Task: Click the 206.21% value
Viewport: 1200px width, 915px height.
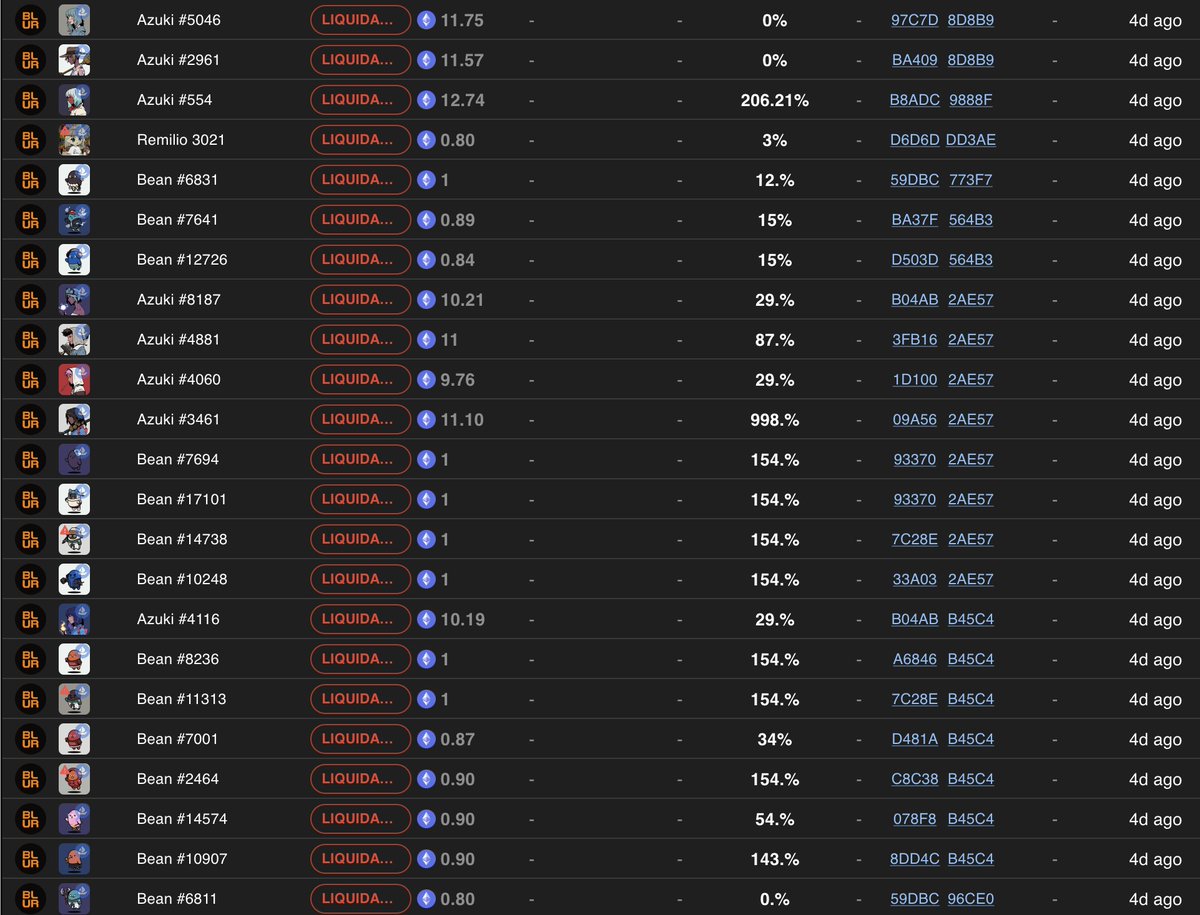Action: click(x=775, y=100)
